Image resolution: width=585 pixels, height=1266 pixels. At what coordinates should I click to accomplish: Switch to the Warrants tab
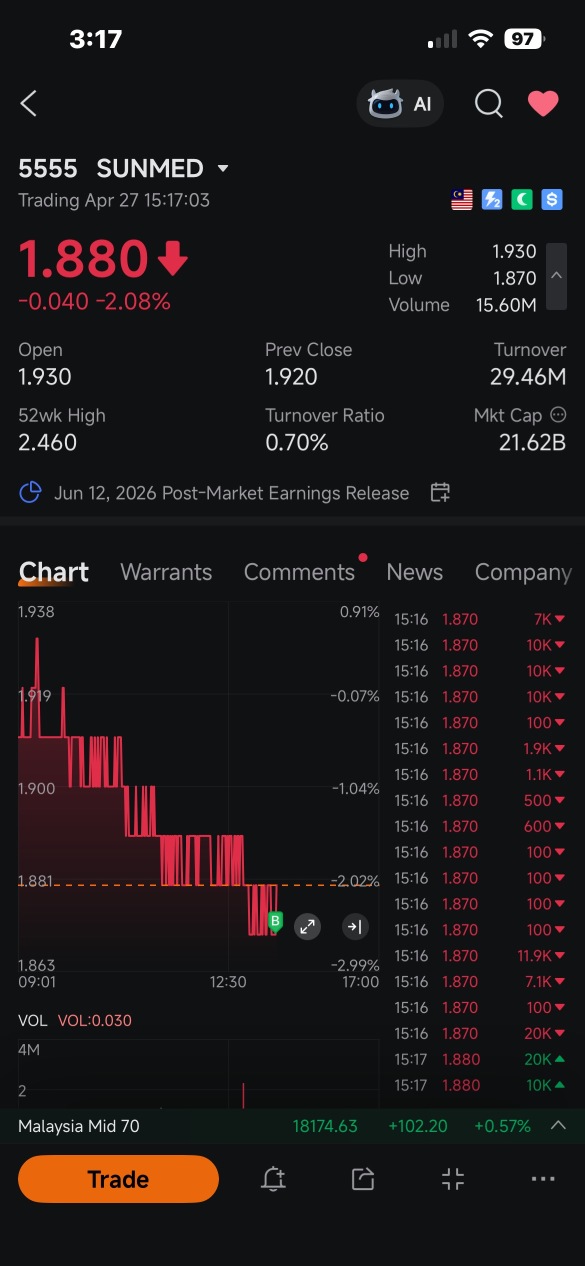pyautogui.click(x=166, y=572)
